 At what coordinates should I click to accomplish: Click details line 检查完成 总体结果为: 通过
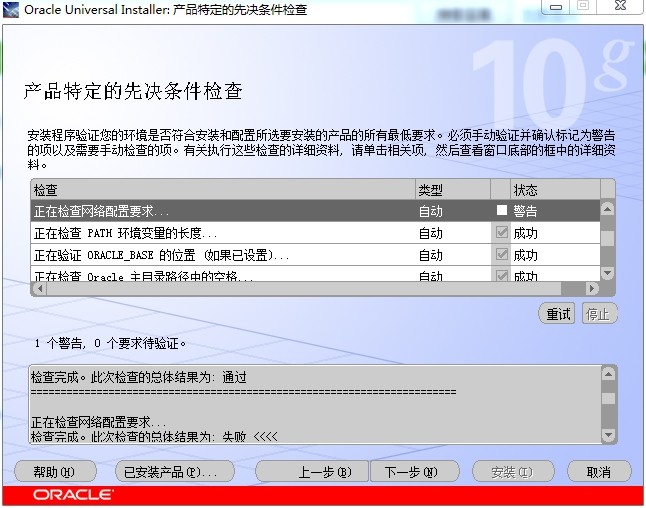click(138, 377)
